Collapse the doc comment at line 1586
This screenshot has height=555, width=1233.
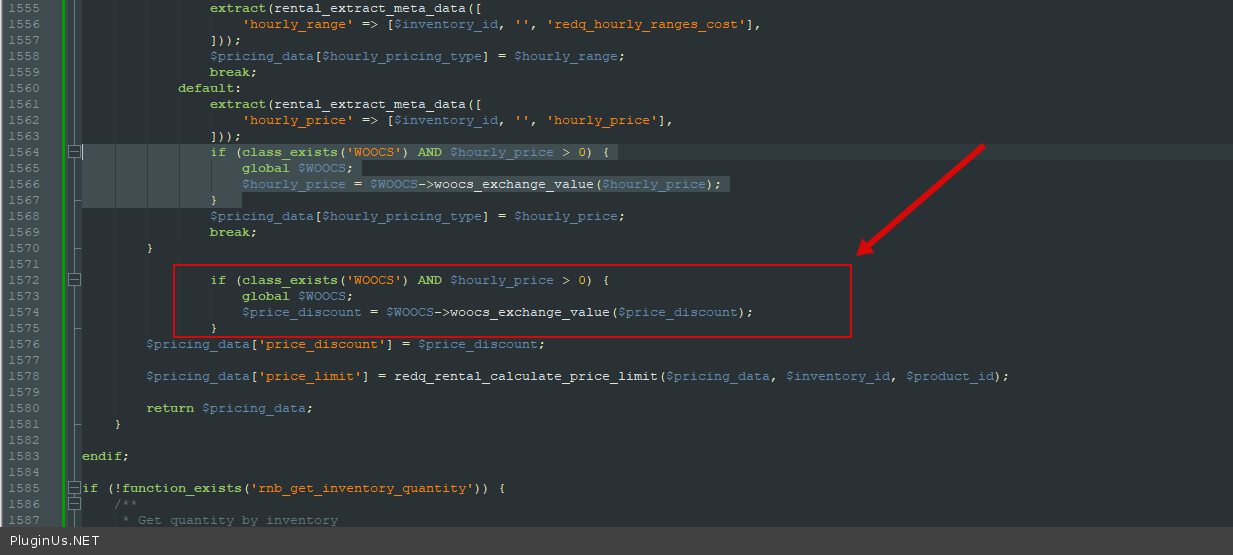(x=74, y=504)
